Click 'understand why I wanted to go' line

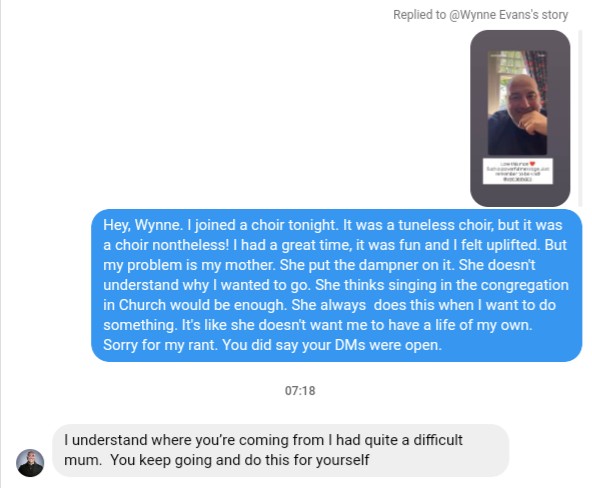(207, 285)
